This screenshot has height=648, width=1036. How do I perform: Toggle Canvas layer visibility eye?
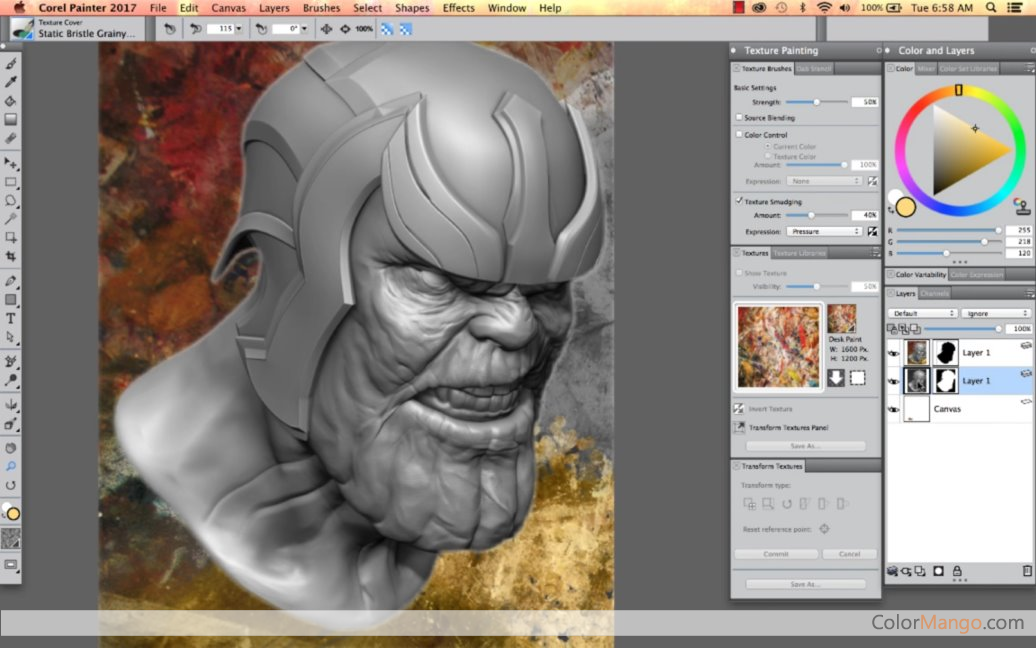pyautogui.click(x=893, y=410)
